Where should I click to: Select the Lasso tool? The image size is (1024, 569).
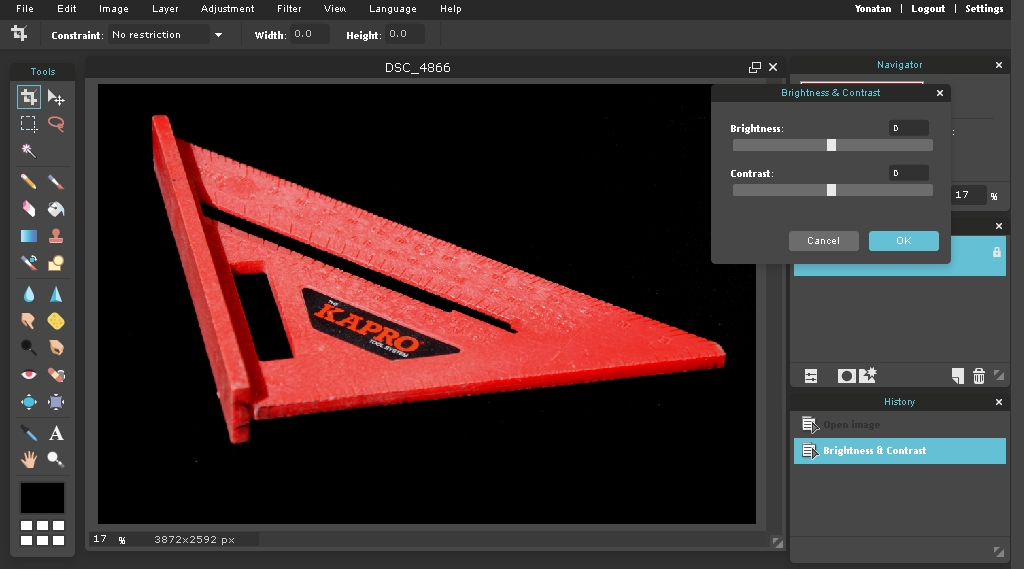point(56,123)
